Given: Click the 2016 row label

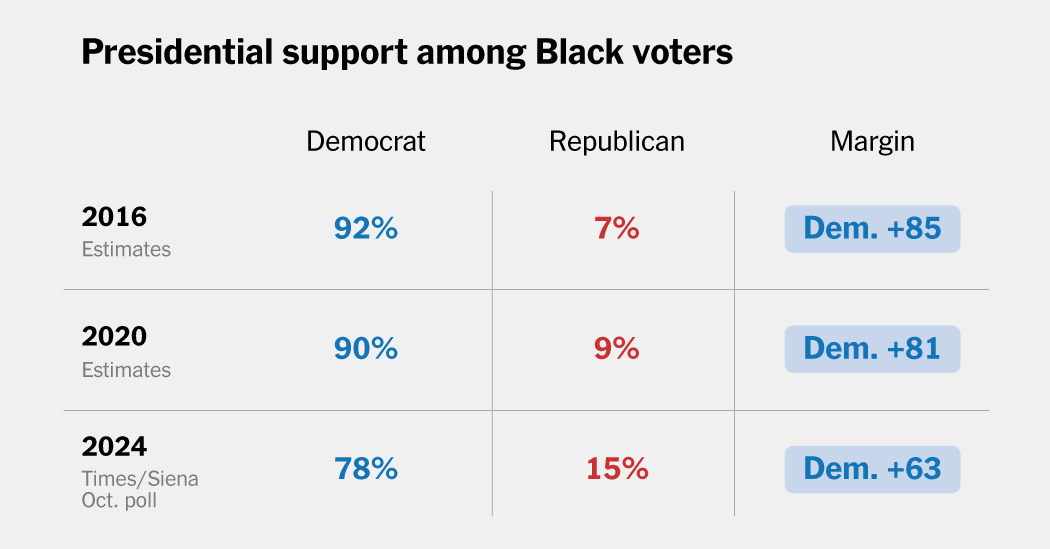Looking at the screenshot, I should click(x=114, y=217).
